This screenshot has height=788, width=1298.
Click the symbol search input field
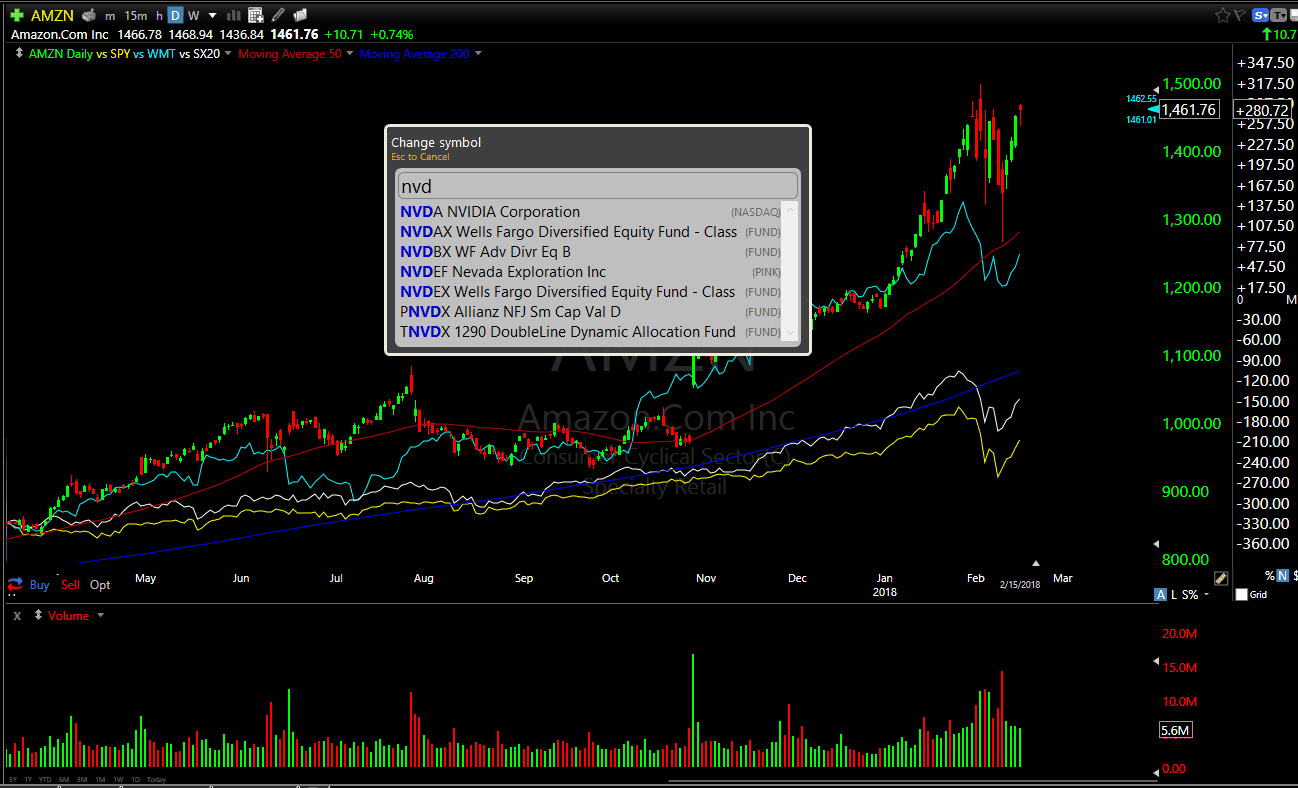click(x=597, y=186)
